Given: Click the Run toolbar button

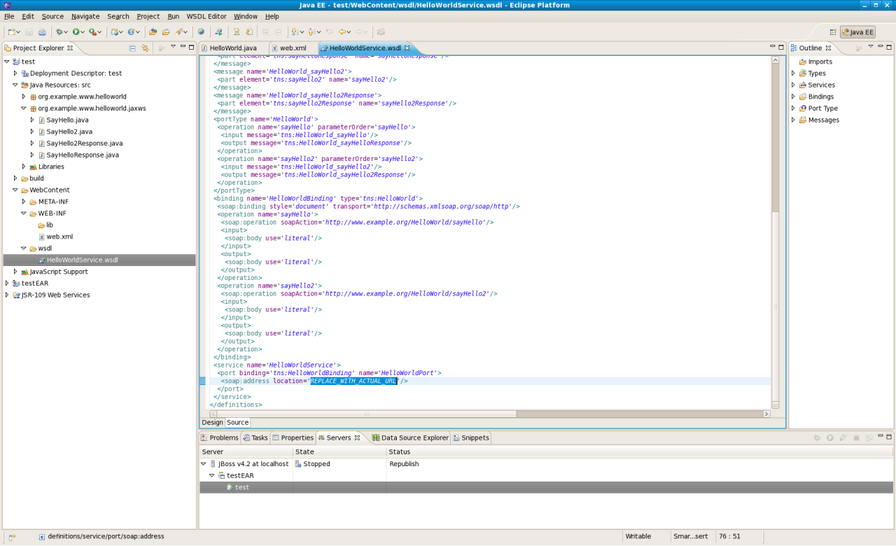Looking at the screenshot, I should (x=76, y=32).
